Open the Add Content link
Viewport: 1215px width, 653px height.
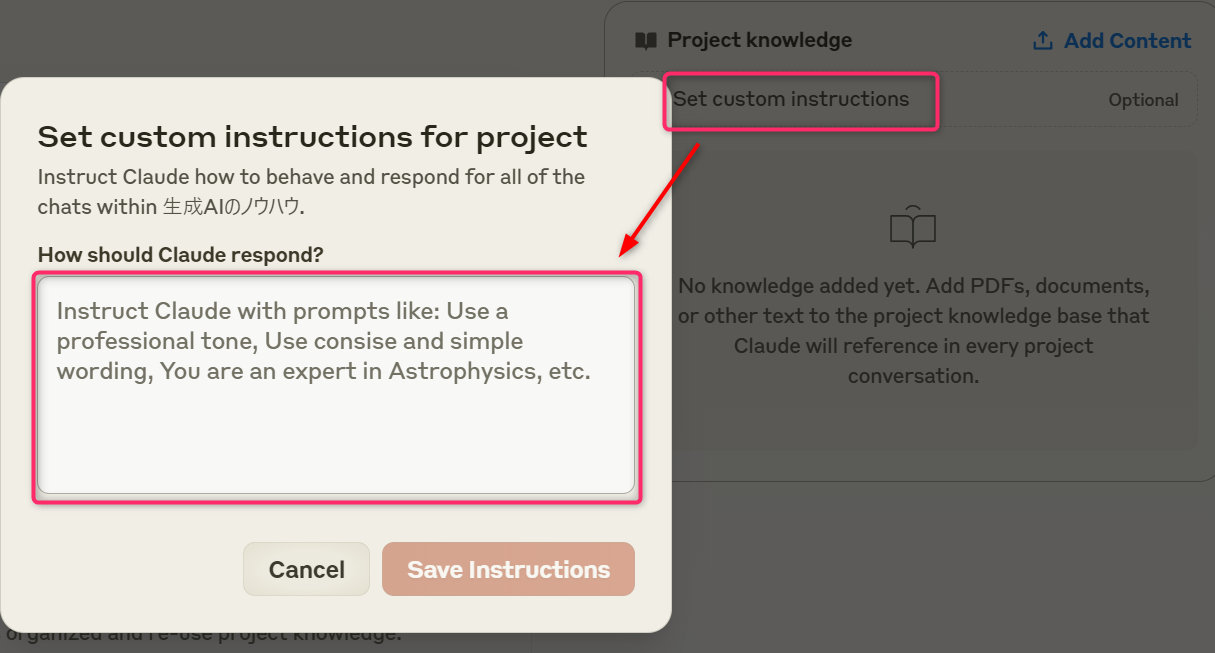[1127, 41]
